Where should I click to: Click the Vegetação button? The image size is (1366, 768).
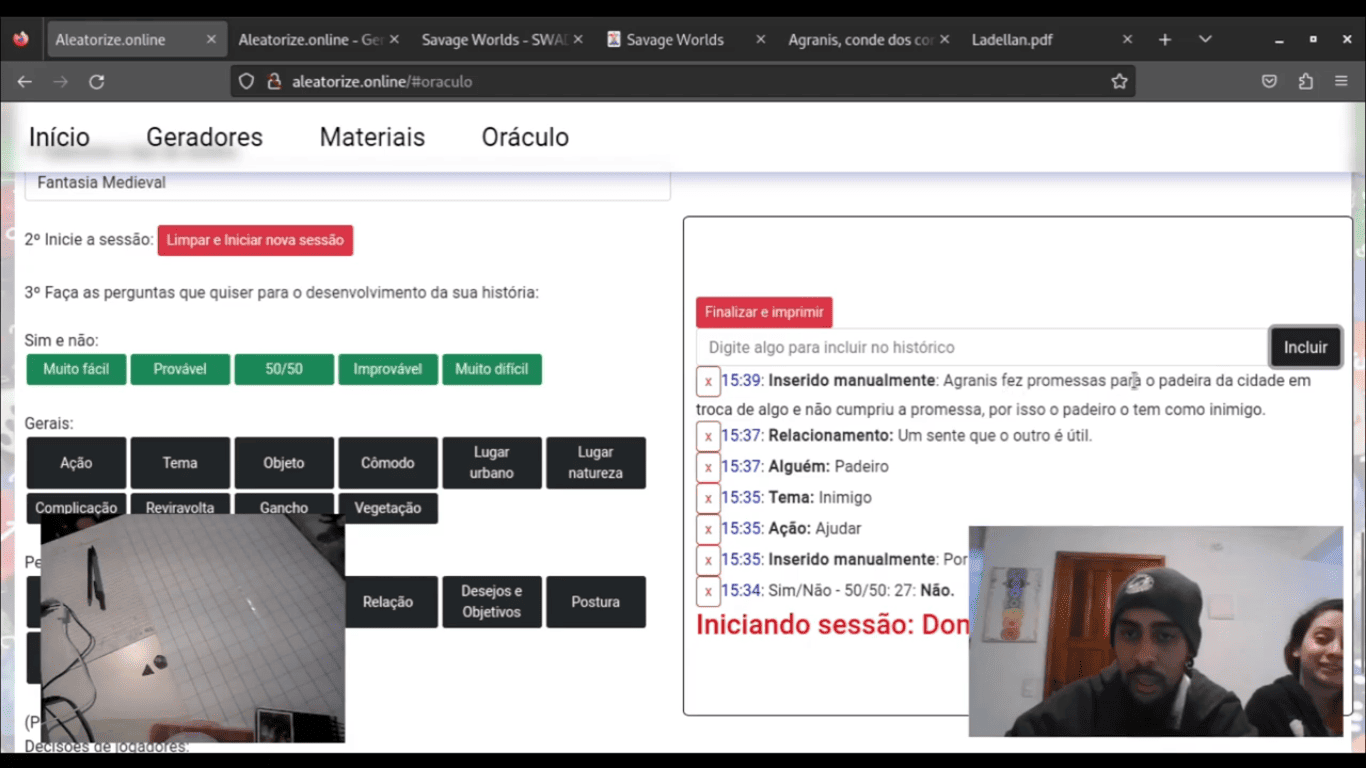coord(388,508)
